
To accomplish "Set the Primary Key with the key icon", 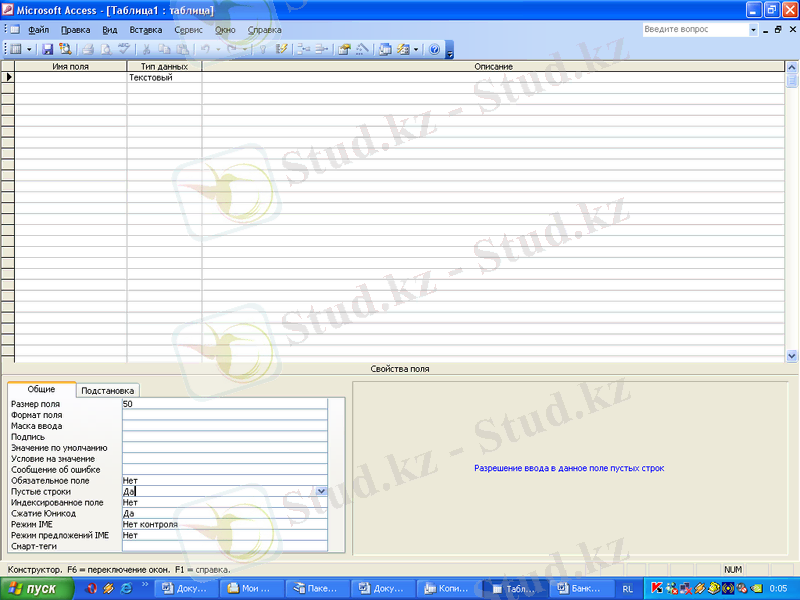I will [263, 49].
